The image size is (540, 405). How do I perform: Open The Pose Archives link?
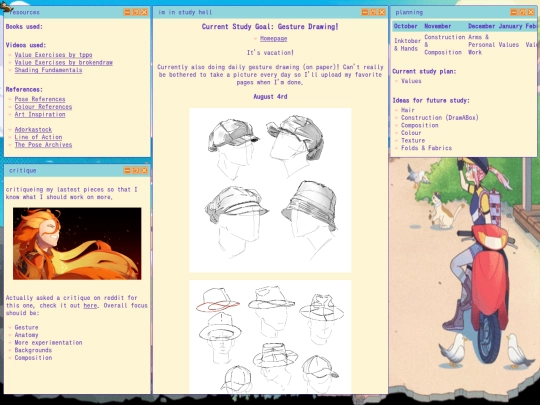click(x=43, y=145)
